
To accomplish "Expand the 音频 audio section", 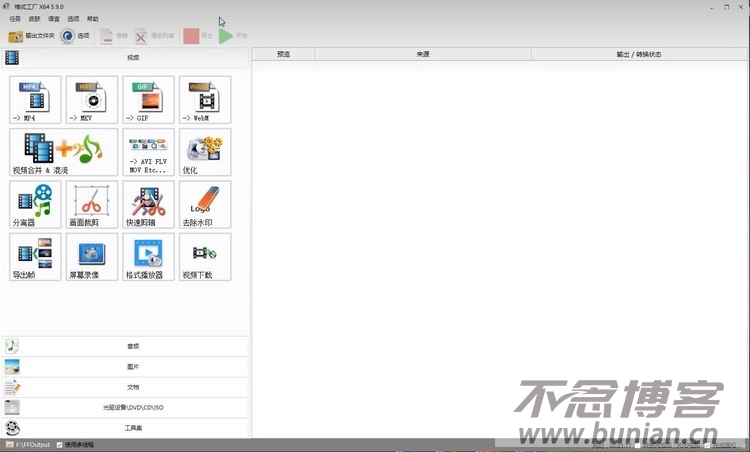I will tap(133, 346).
